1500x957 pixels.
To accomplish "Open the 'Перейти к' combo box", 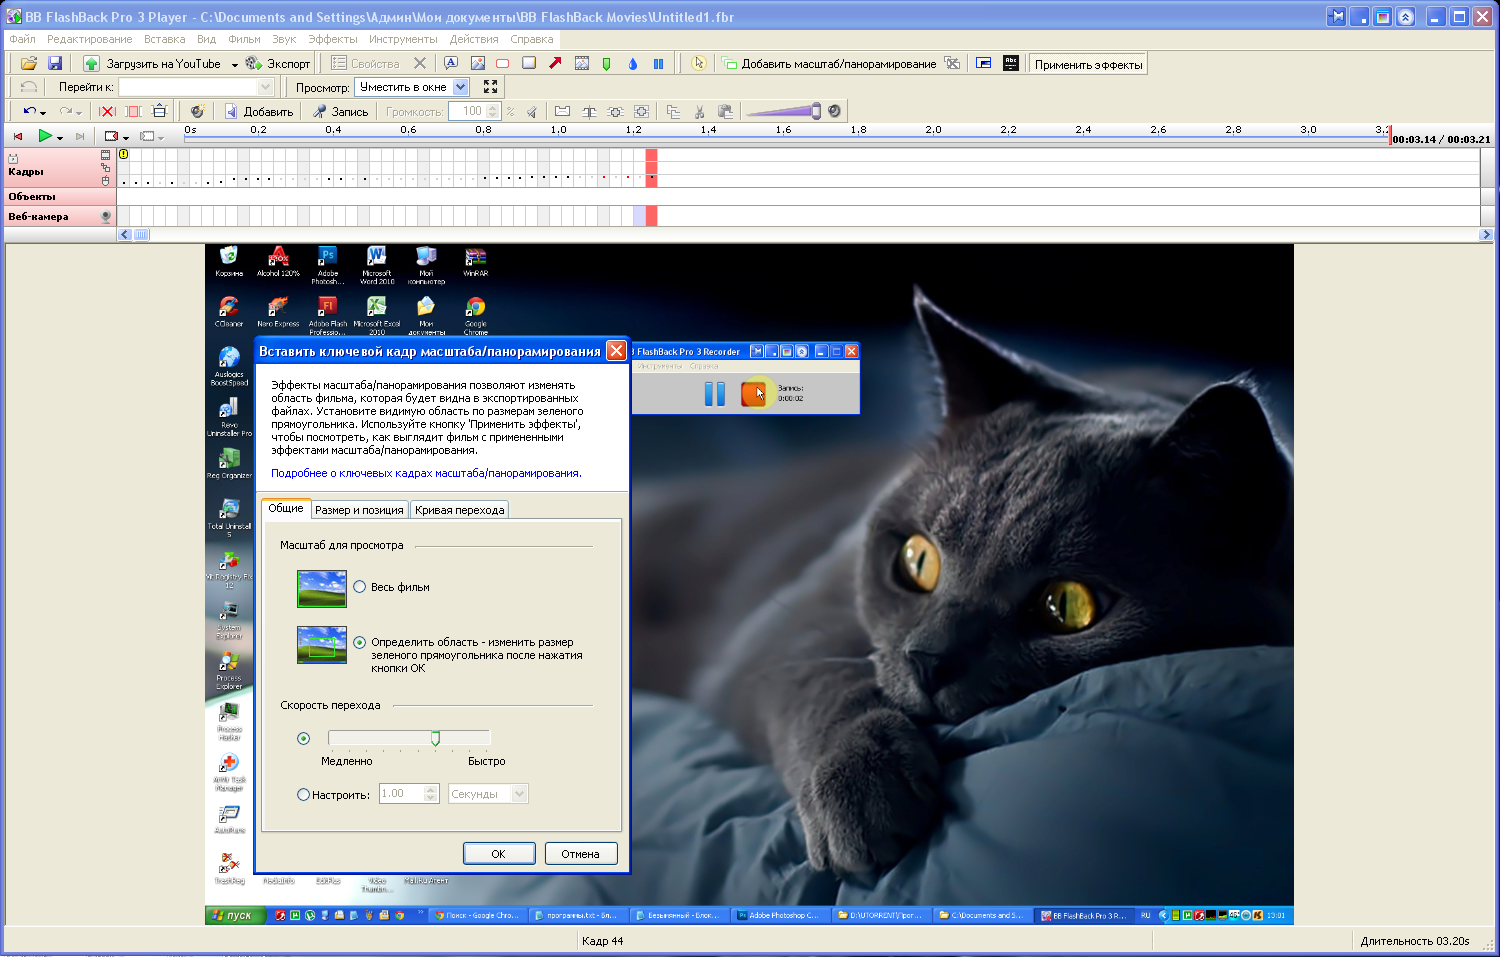I will [x=265, y=87].
